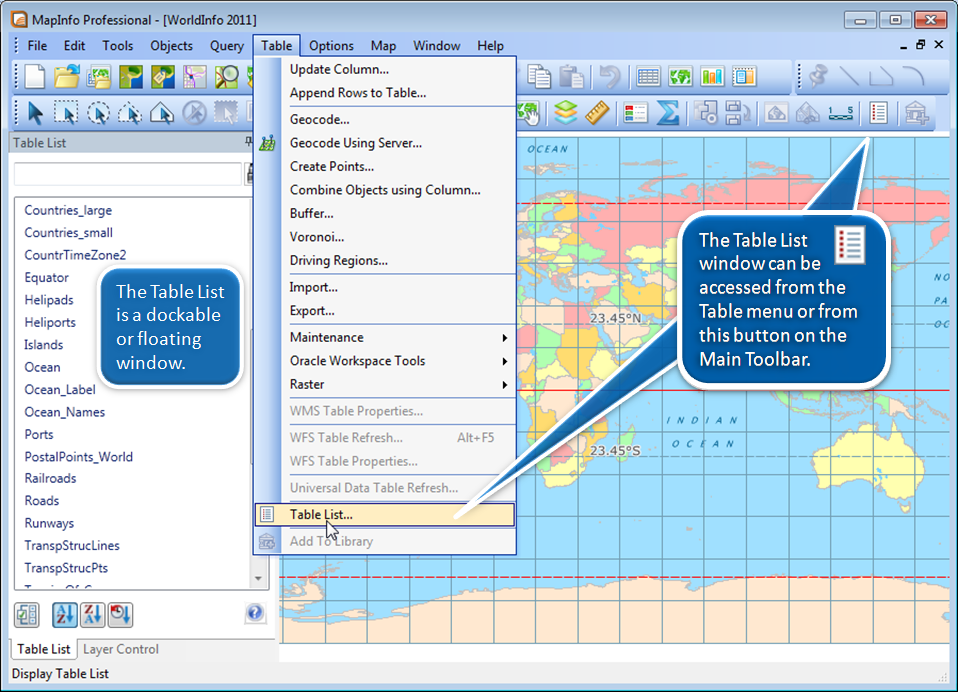Open the Tools menu

117,46
